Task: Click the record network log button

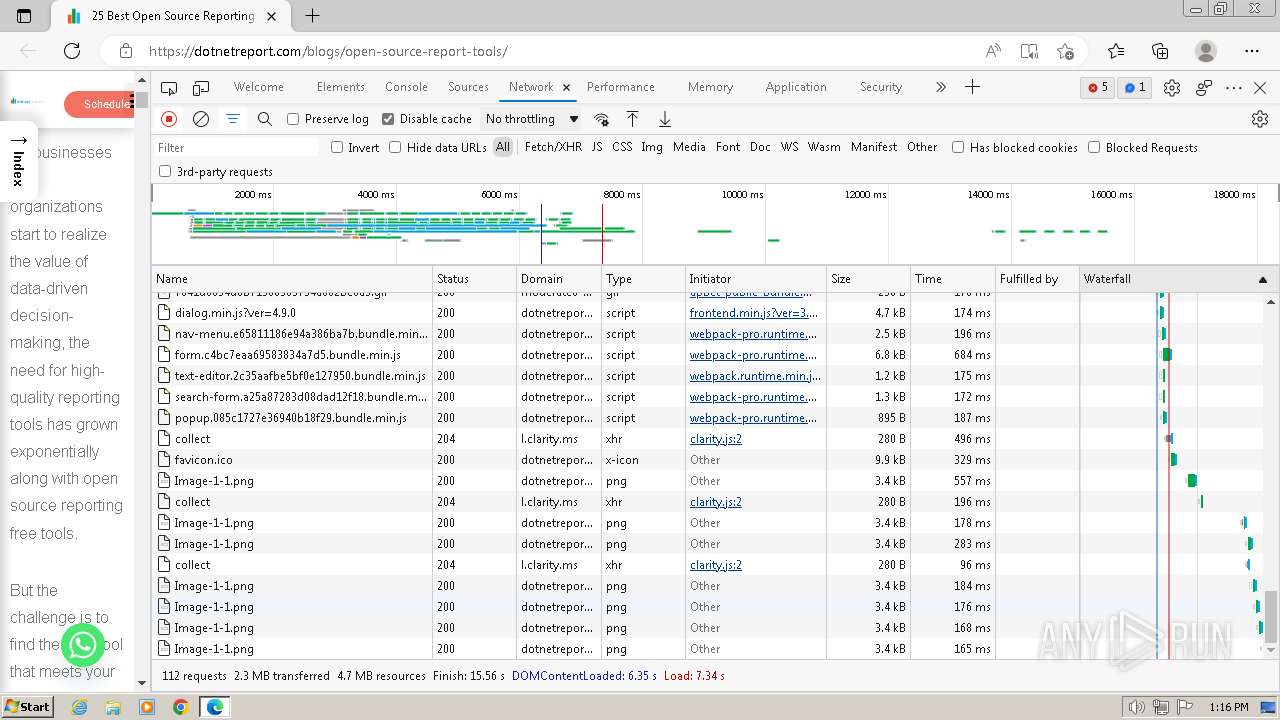Action: click(x=169, y=119)
